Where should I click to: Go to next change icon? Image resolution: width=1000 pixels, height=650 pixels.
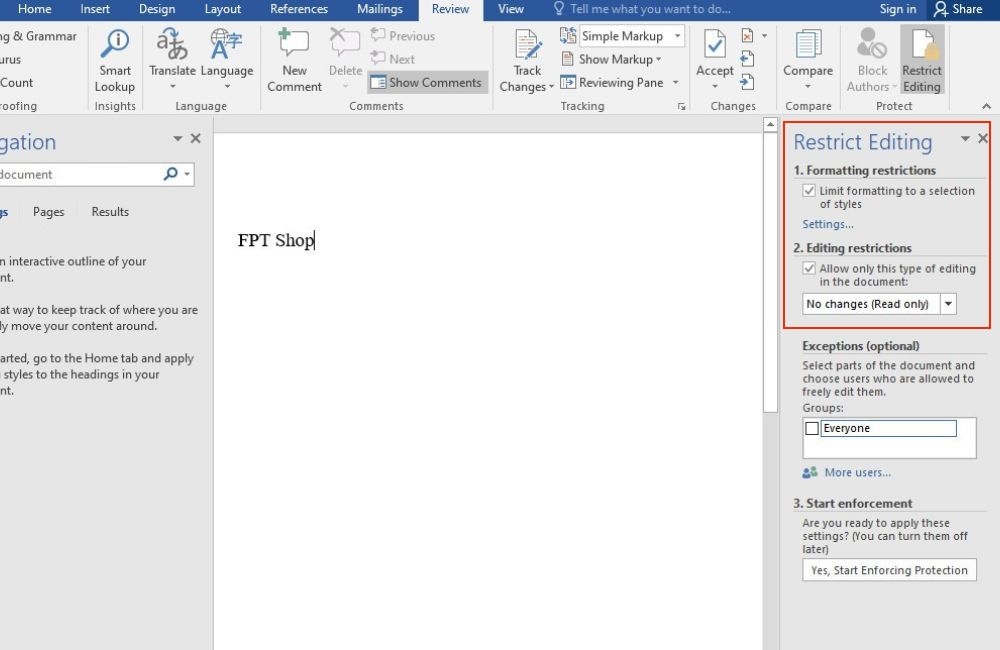click(x=747, y=82)
